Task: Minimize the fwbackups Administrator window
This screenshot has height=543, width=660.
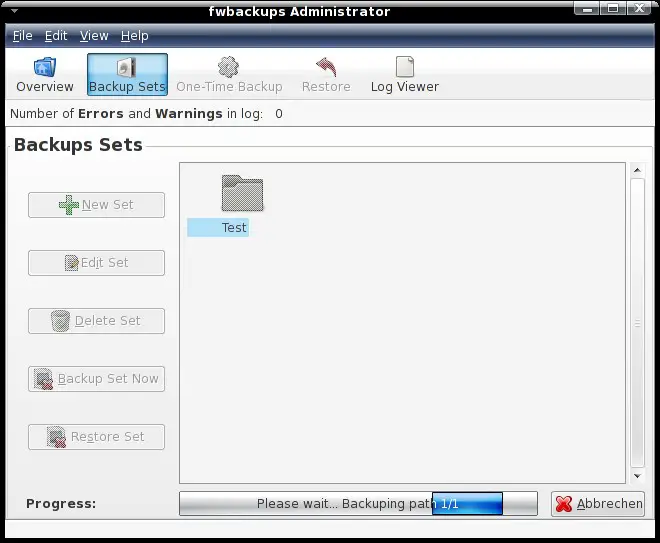Action: pos(587,8)
